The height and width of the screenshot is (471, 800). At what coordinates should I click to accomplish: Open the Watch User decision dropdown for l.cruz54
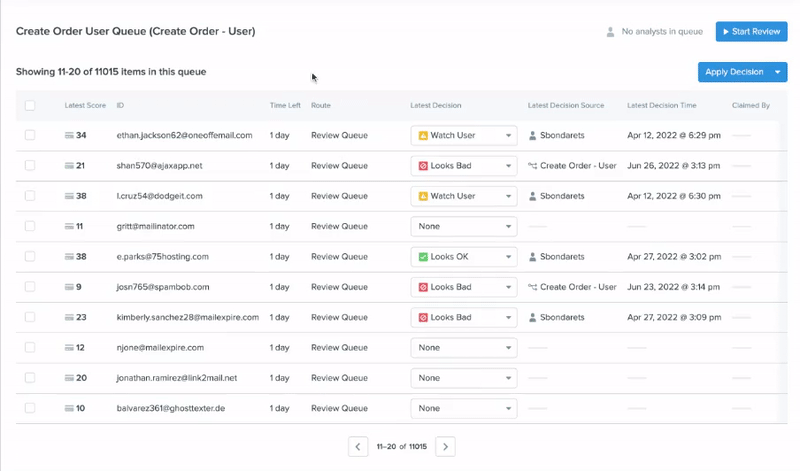(464, 196)
